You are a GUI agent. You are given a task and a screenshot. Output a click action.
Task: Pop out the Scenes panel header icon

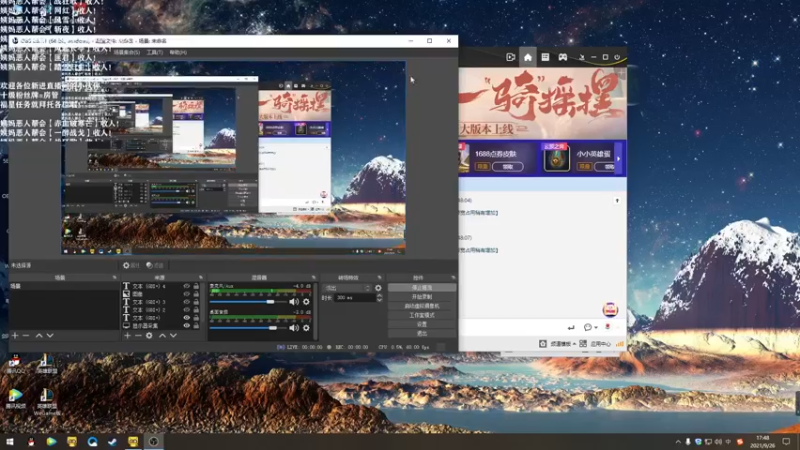coord(114,277)
